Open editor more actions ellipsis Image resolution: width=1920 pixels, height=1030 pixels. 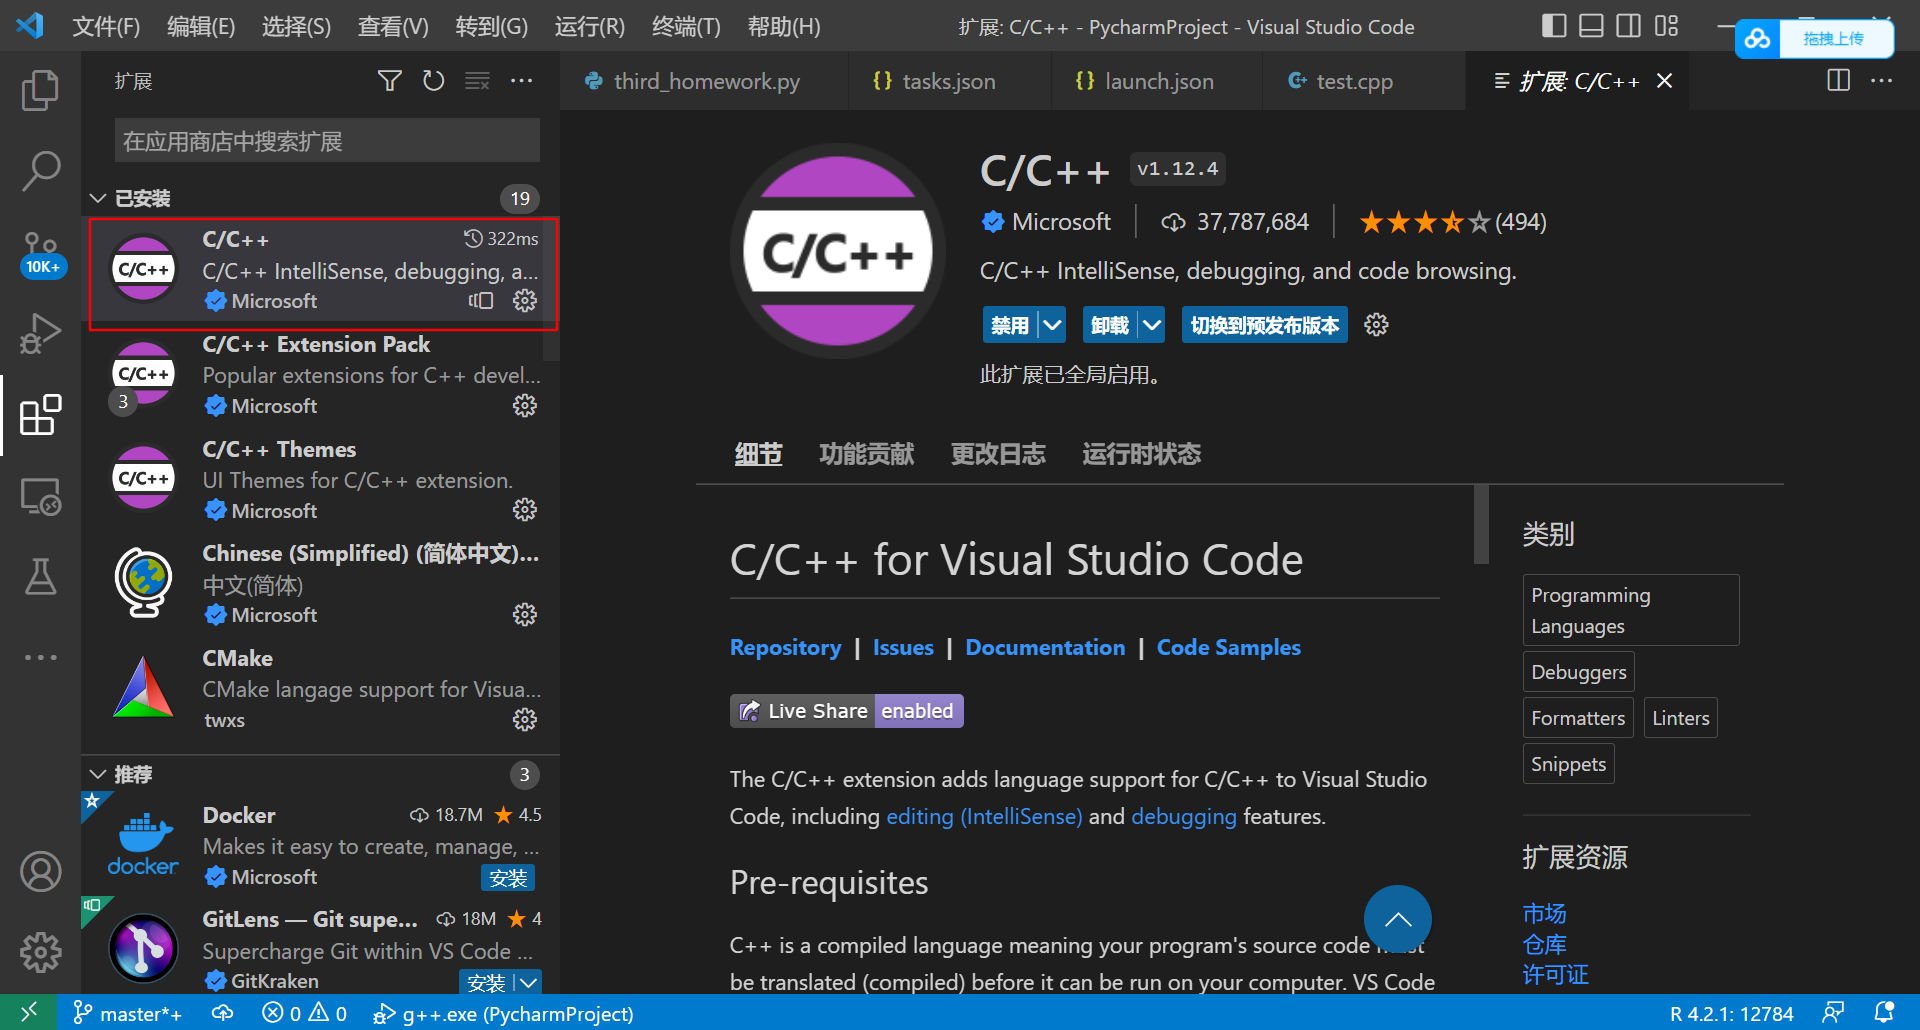pos(1881,81)
